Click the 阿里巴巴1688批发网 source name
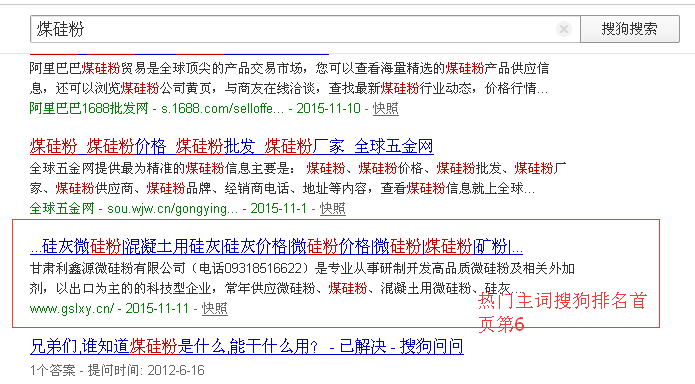Screen dimensions: 695x384 pyautogui.click(x=89, y=108)
